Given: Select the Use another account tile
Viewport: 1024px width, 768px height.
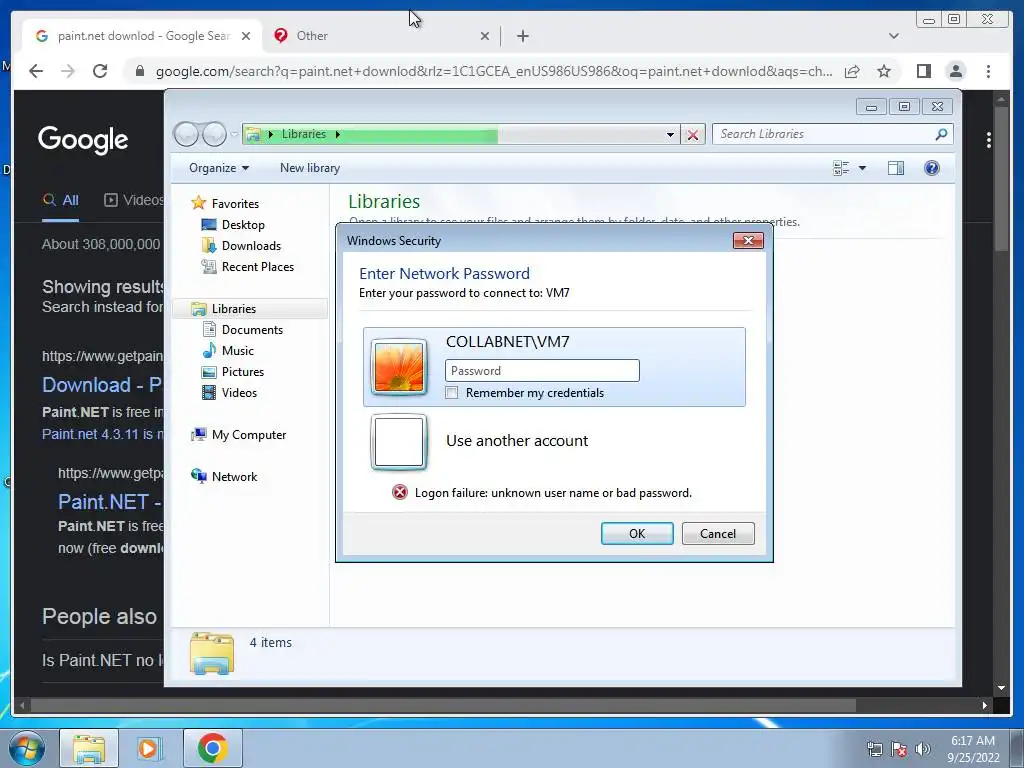Looking at the screenshot, I should pos(554,442).
